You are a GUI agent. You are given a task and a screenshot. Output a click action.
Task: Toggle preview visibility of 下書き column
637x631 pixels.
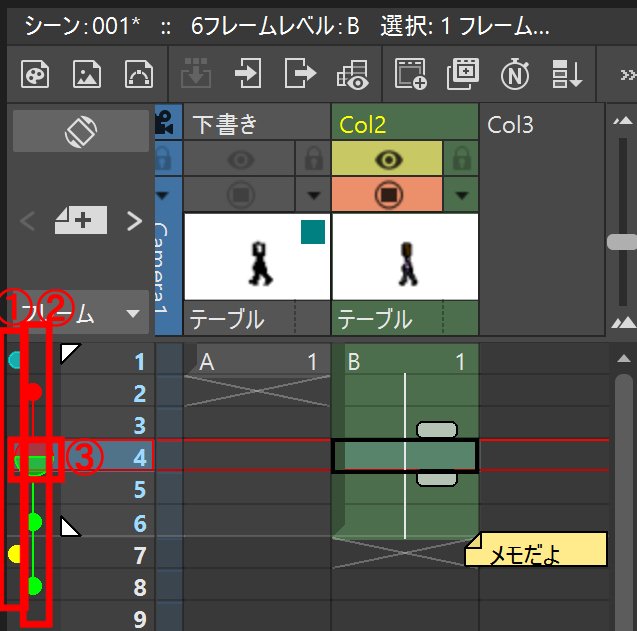coord(240,158)
